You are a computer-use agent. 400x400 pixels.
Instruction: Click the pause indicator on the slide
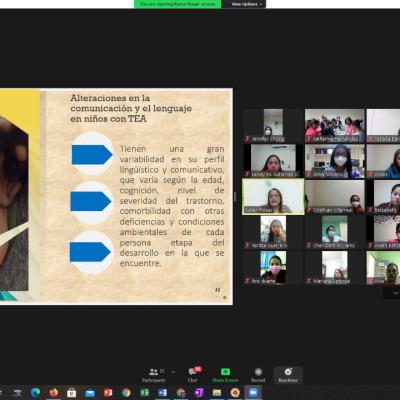(217, 290)
